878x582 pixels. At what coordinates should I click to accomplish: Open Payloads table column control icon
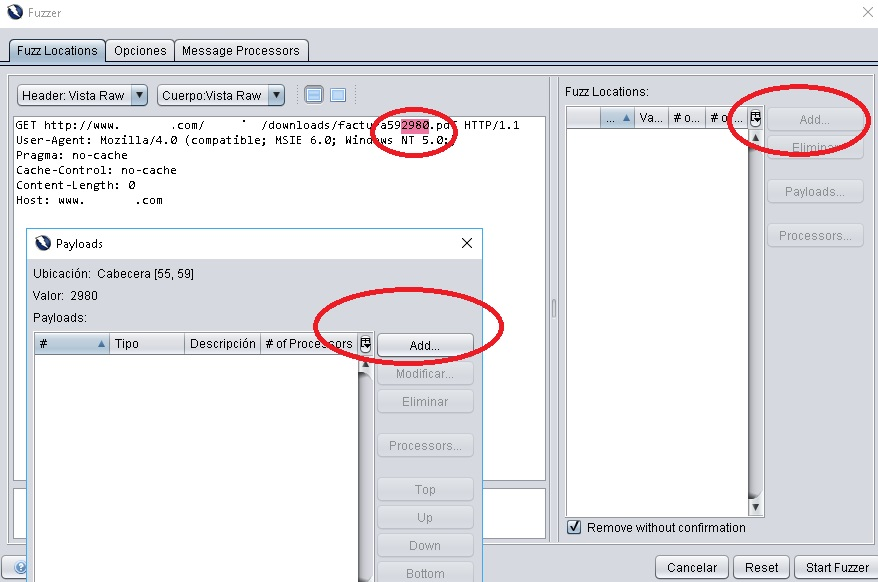click(366, 344)
